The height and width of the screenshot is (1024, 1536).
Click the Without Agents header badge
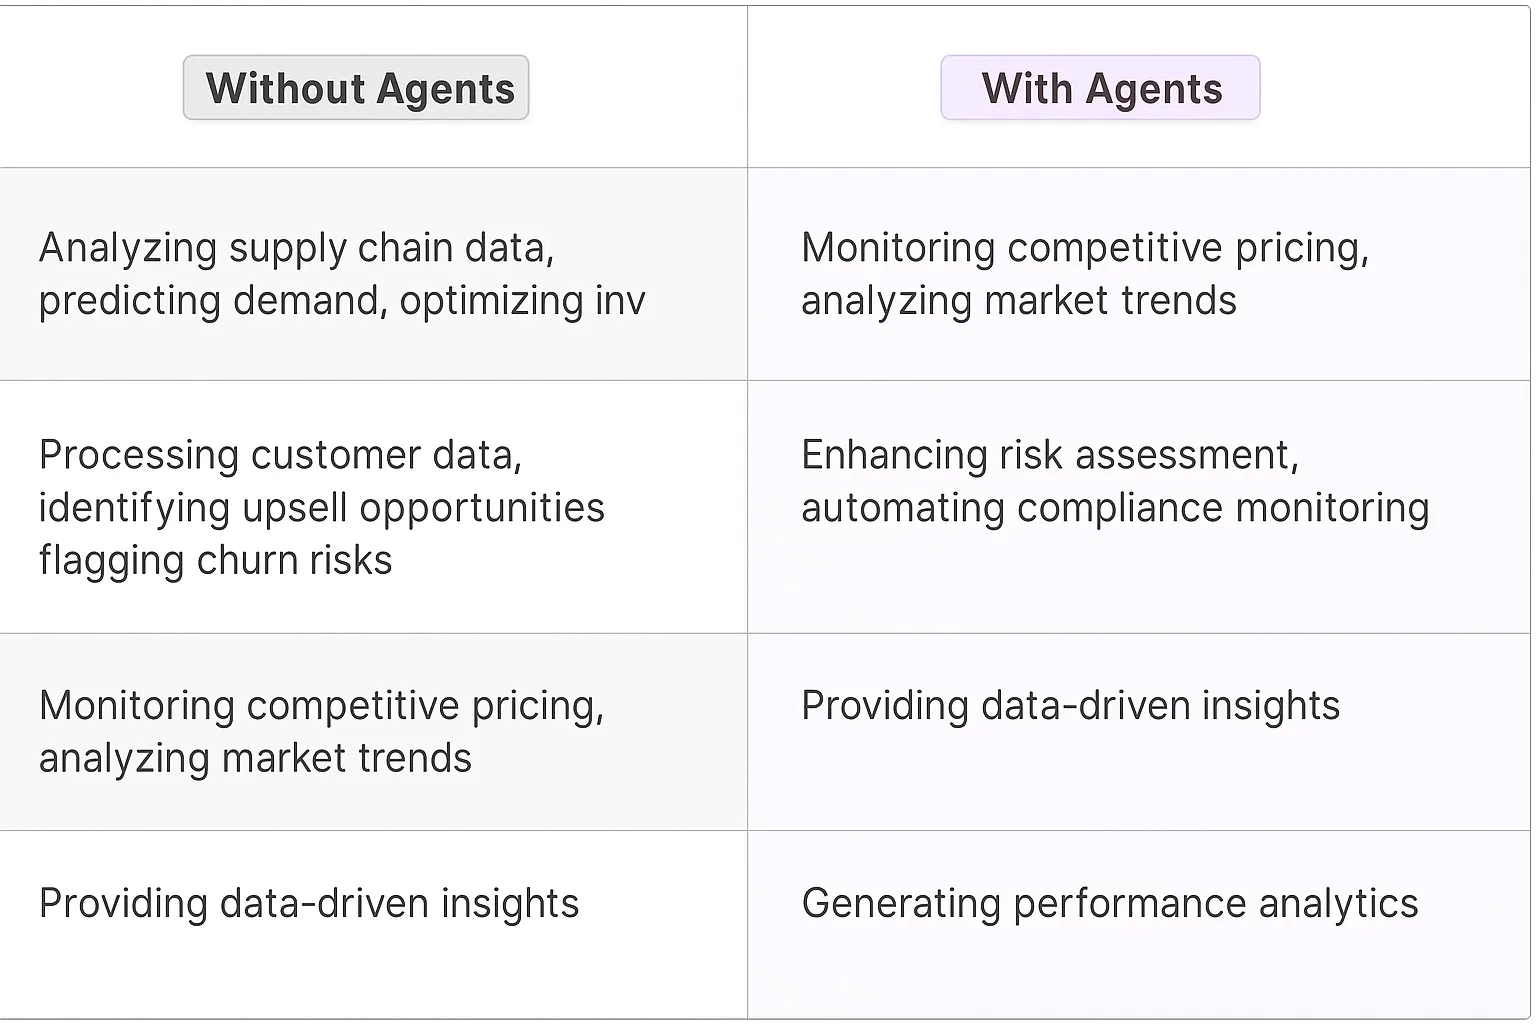click(356, 88)
